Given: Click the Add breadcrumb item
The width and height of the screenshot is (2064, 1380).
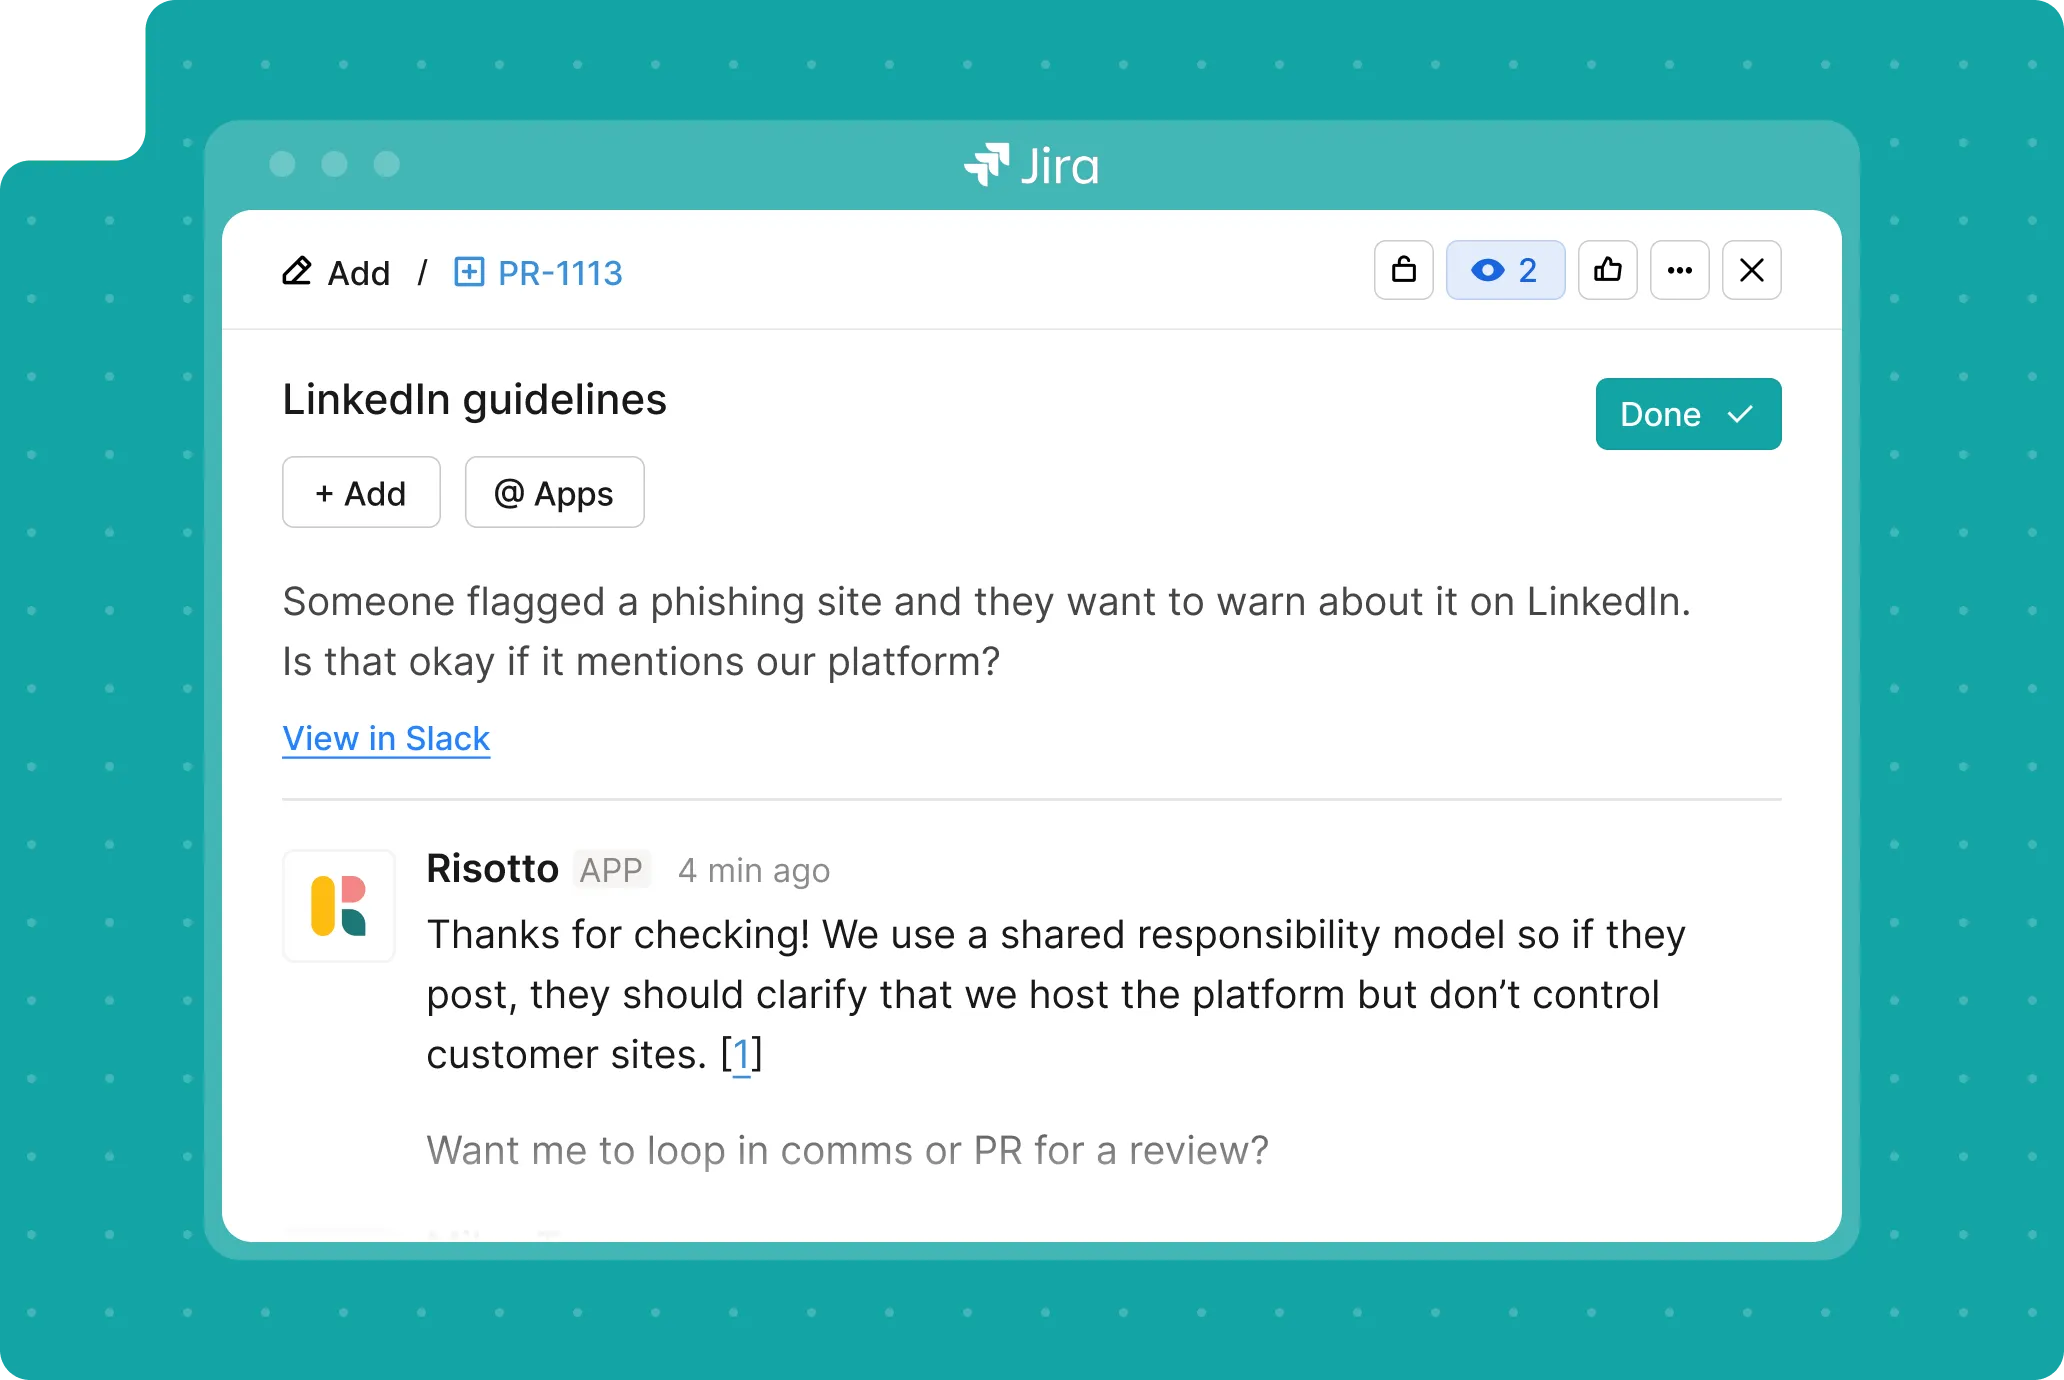Looking at the screenshot, I should (x=359, y=273).
